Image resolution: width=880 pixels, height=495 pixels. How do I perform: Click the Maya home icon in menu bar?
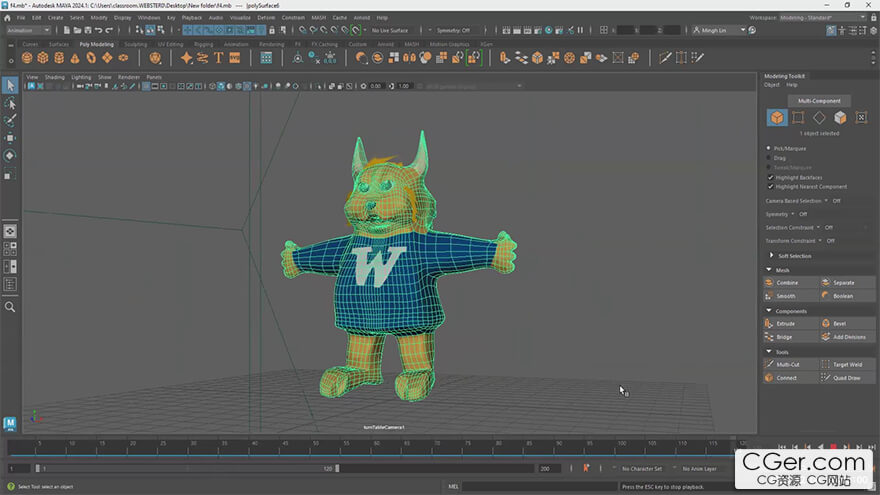point(7,18)
